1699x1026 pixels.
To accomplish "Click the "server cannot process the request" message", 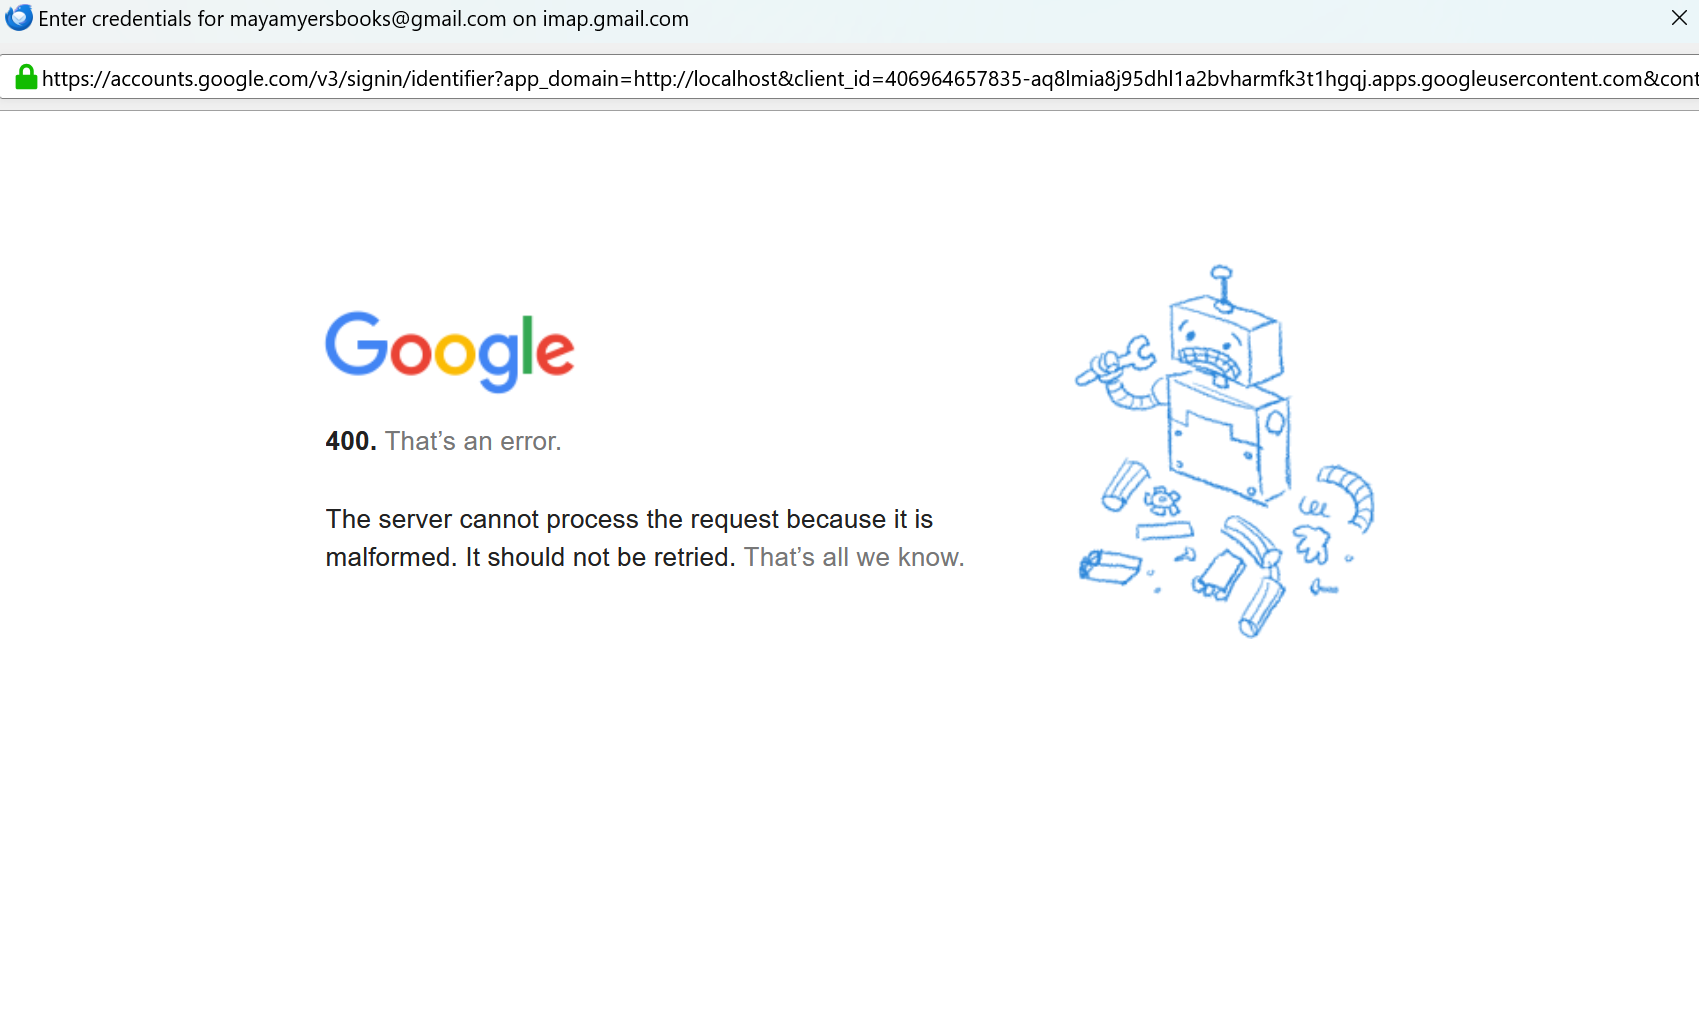I will pos(629,519).
